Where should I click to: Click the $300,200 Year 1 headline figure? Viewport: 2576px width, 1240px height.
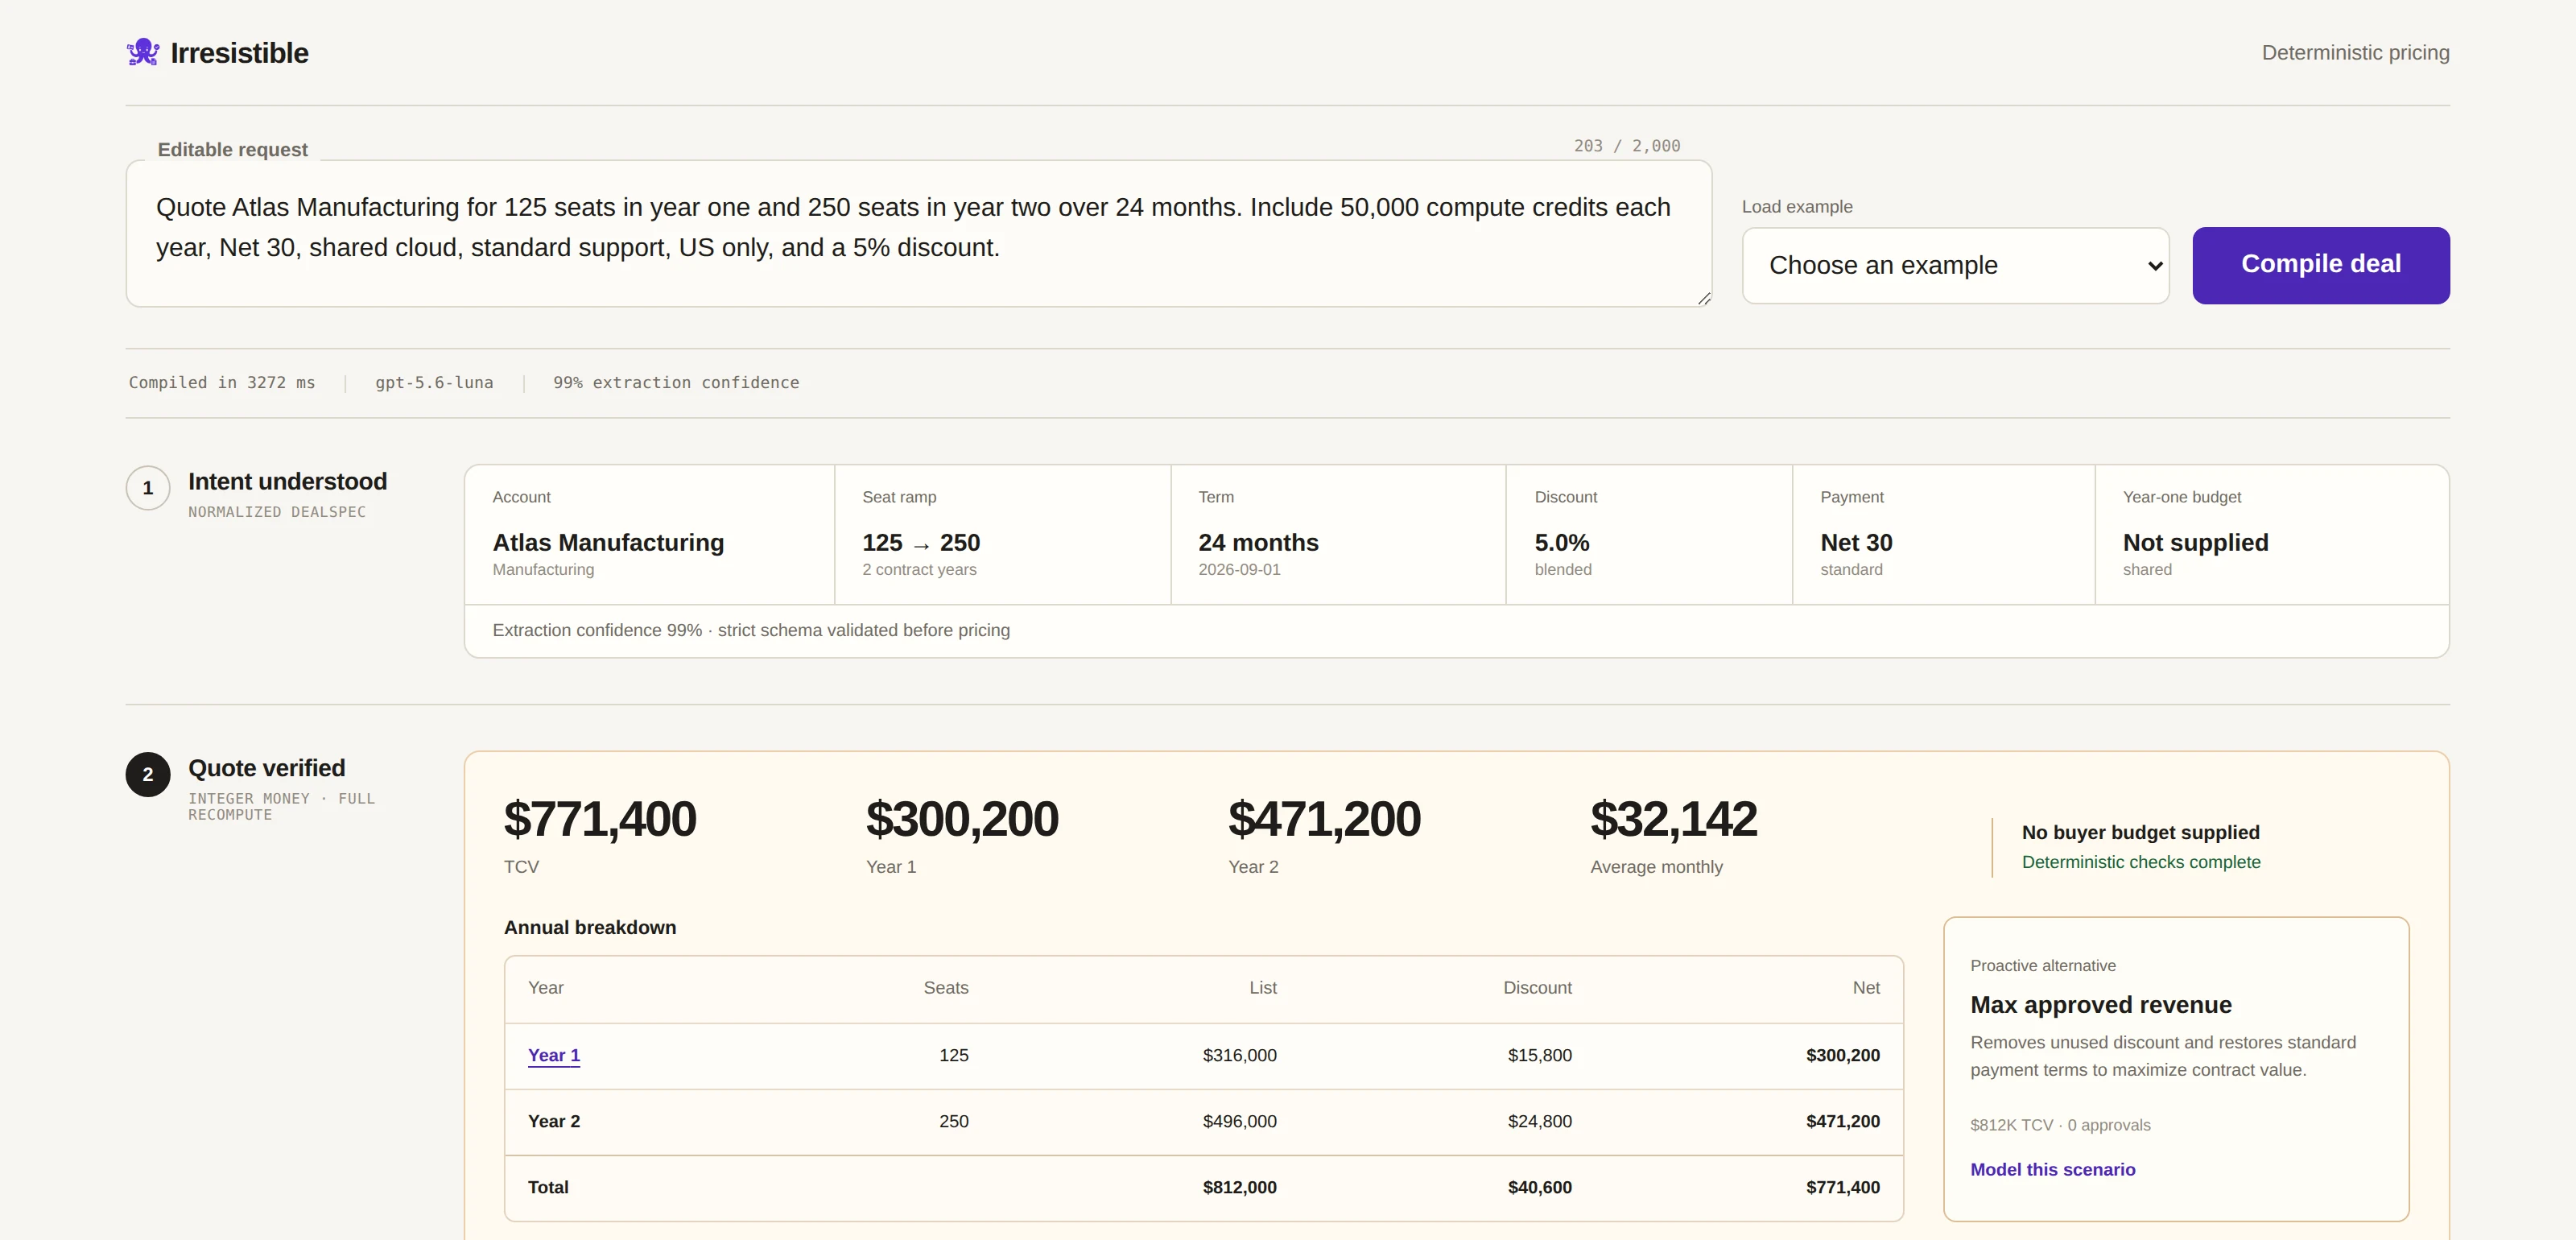pos(962,819)
